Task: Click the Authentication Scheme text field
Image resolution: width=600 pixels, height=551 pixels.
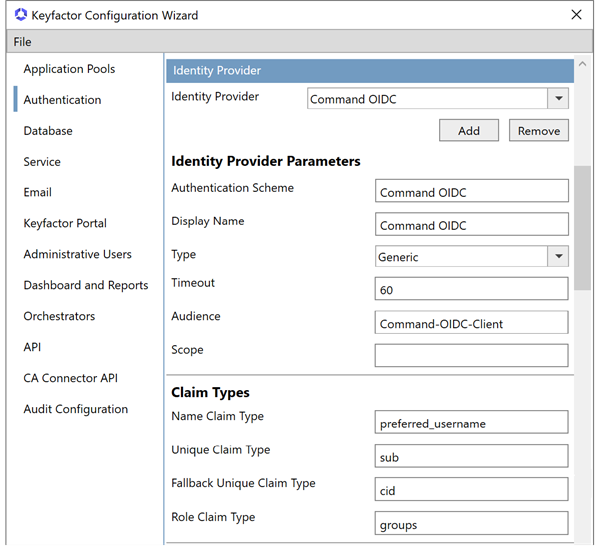Action: click(471, 192)
